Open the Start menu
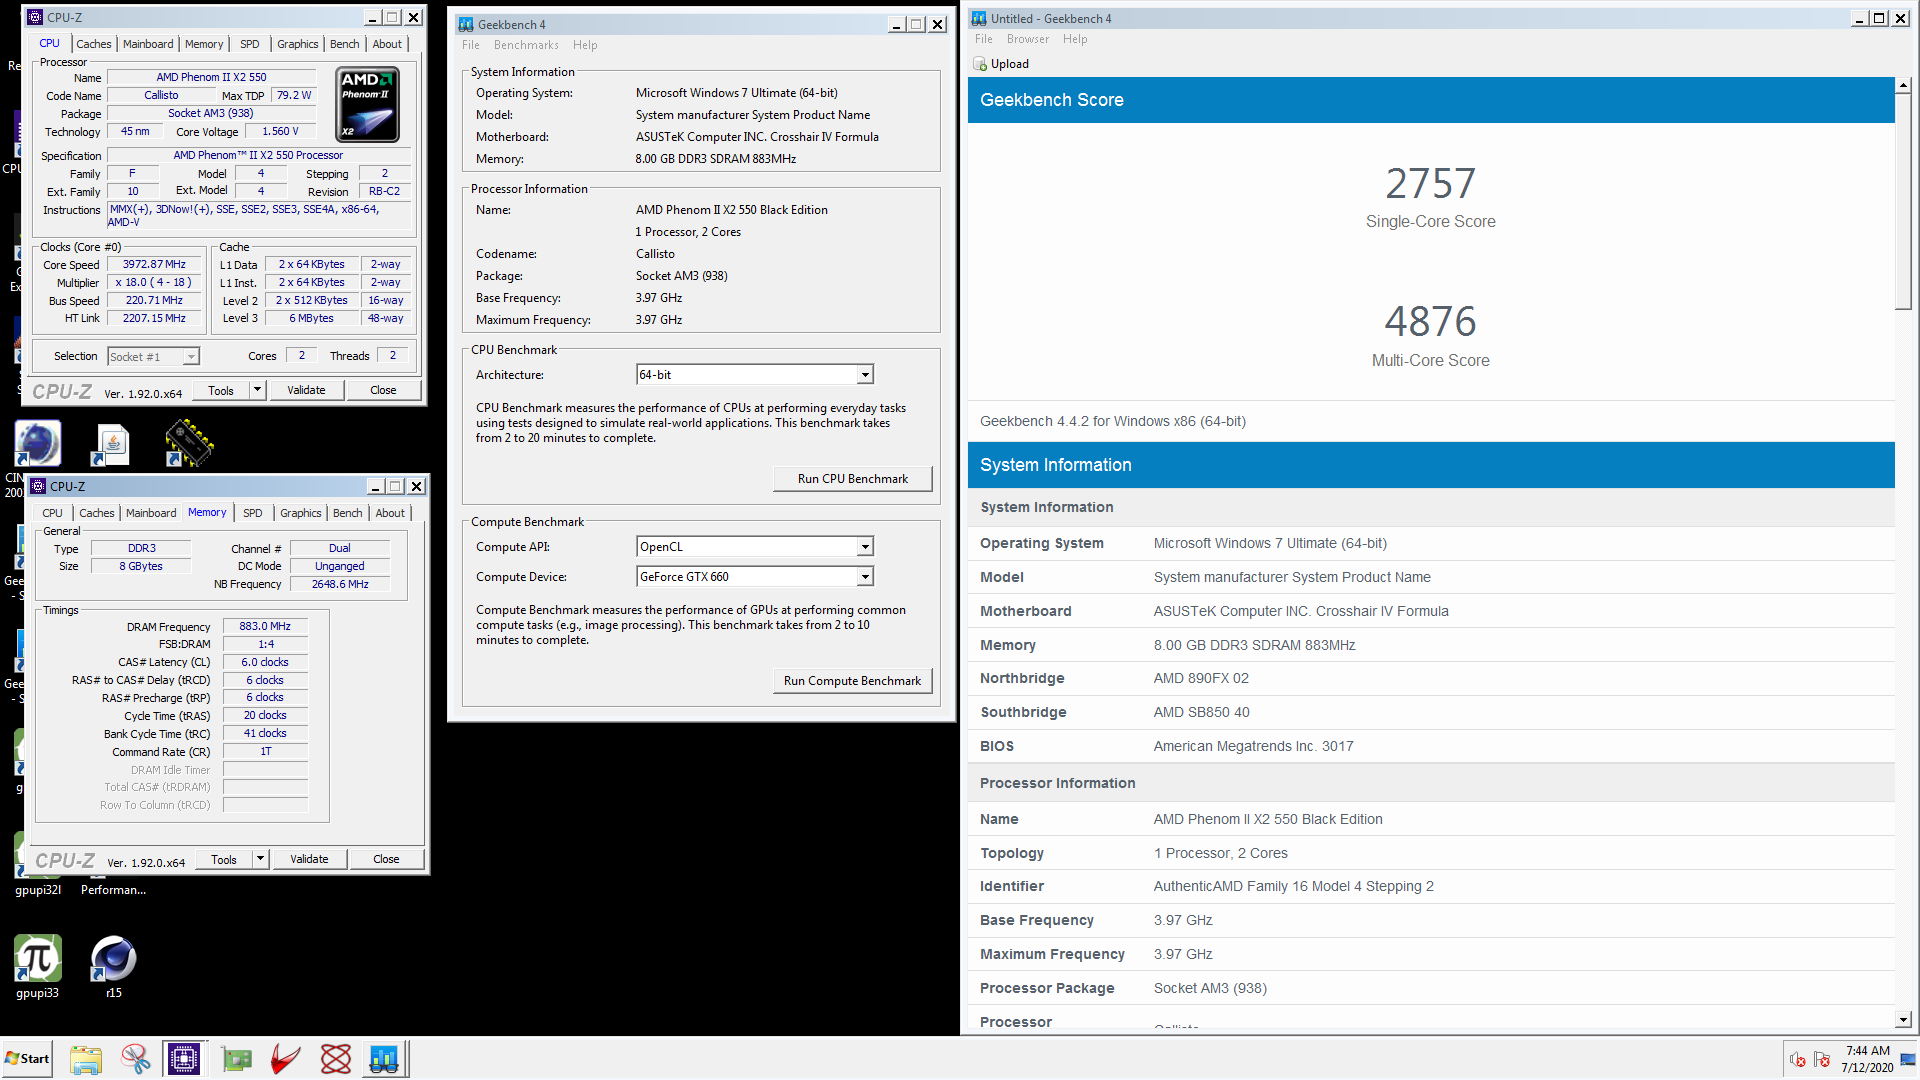The height and width of the screenshot is (1080, 1920). point(27,1059)
